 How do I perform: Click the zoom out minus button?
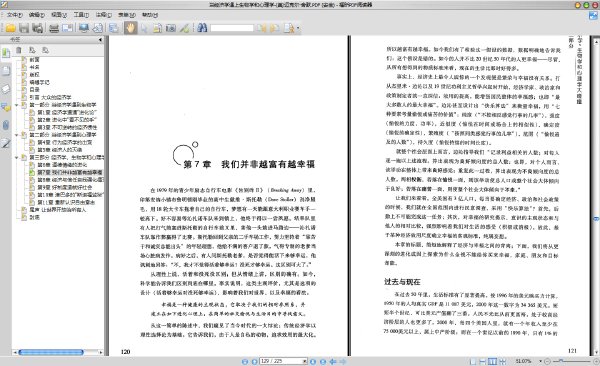tap(547, 361)
